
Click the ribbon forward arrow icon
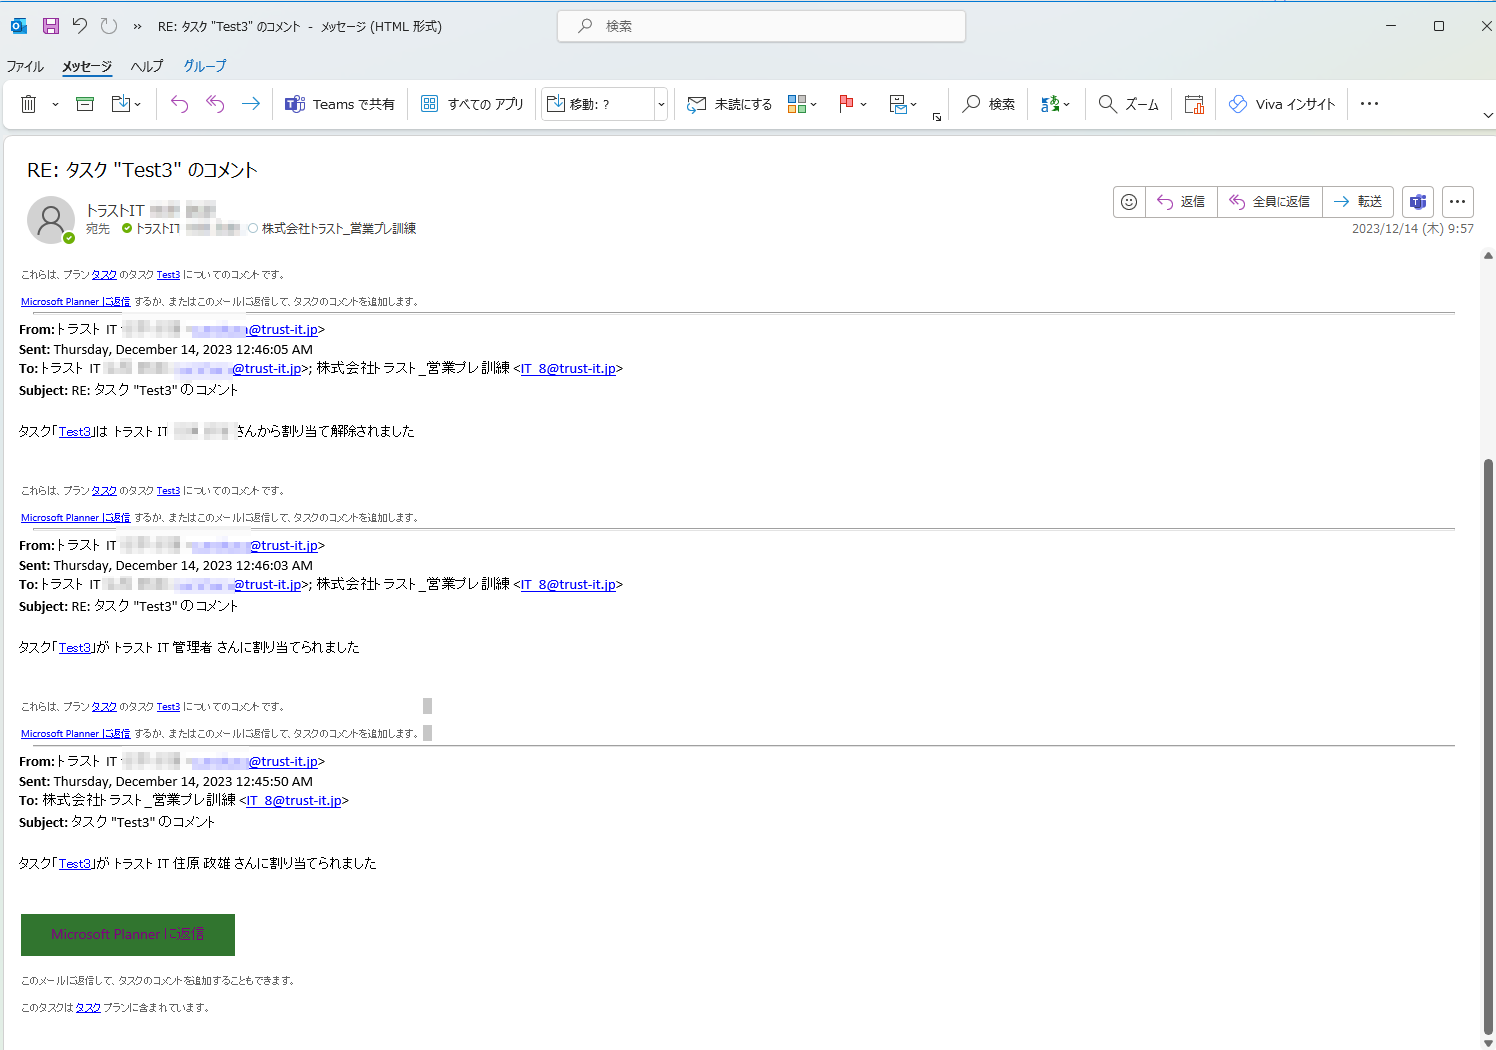click(x=251, y=104)
